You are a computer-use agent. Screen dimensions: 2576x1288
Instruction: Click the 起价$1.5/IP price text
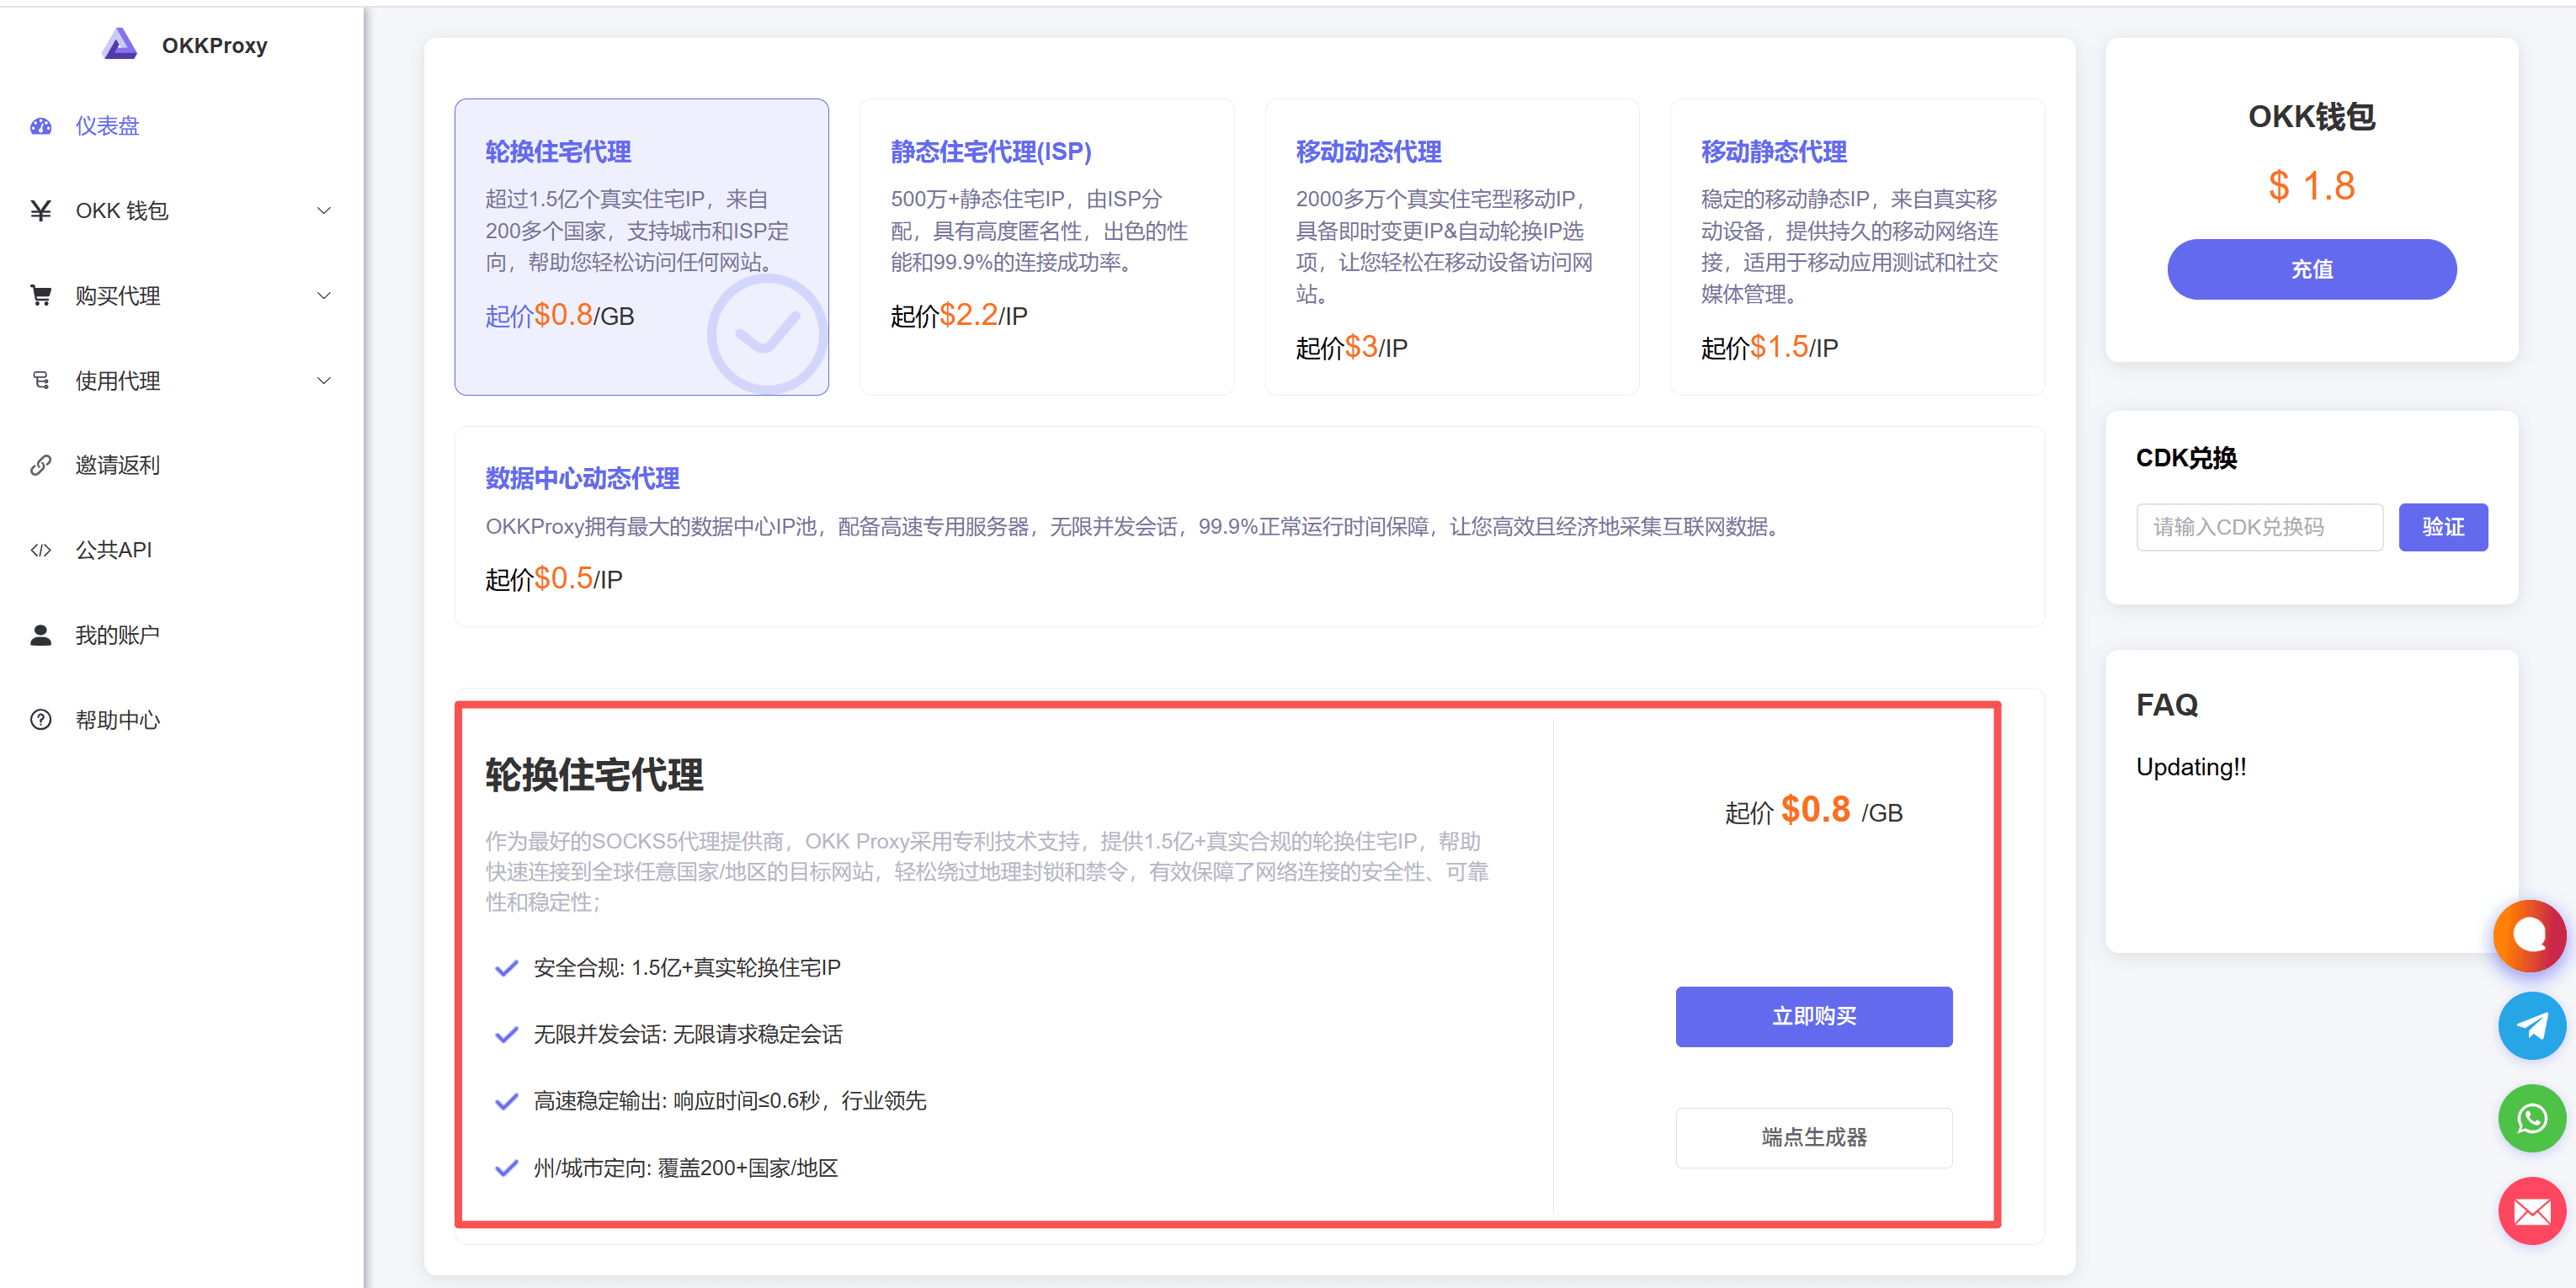click(1769, 348)
